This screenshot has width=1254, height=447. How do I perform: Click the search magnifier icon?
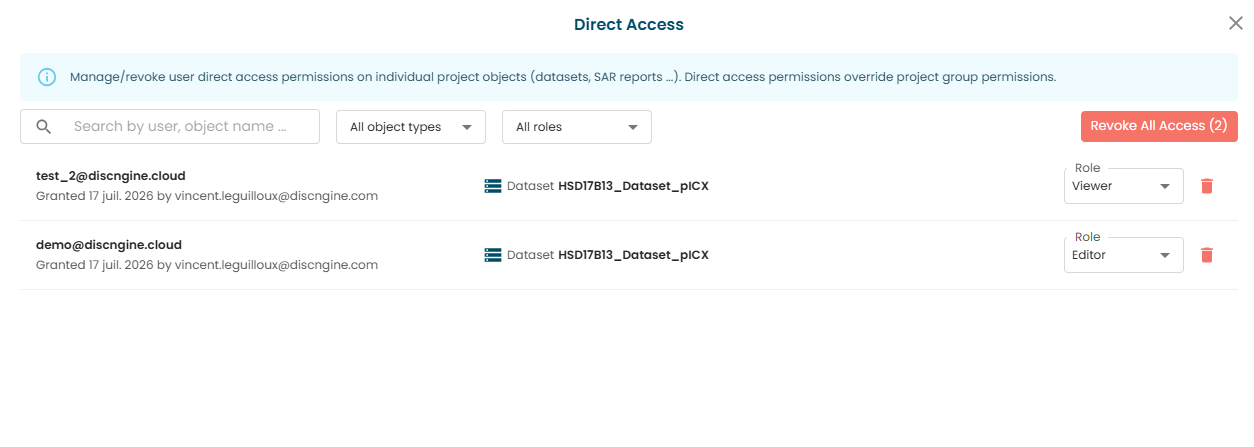coord(43,127)
